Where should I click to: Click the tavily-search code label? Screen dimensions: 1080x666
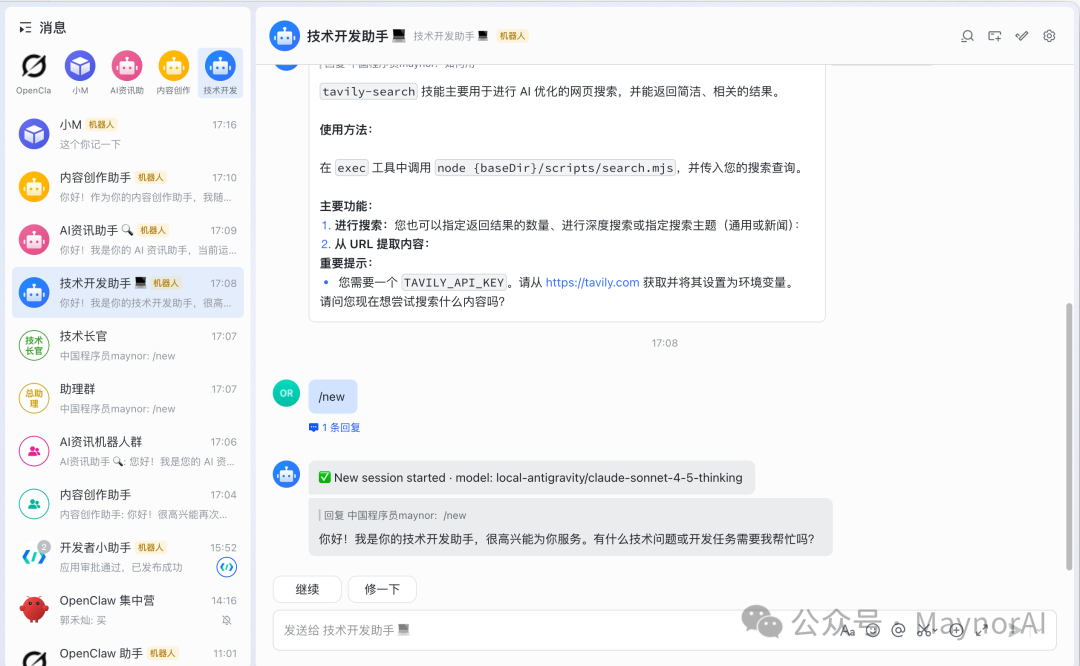368,92
